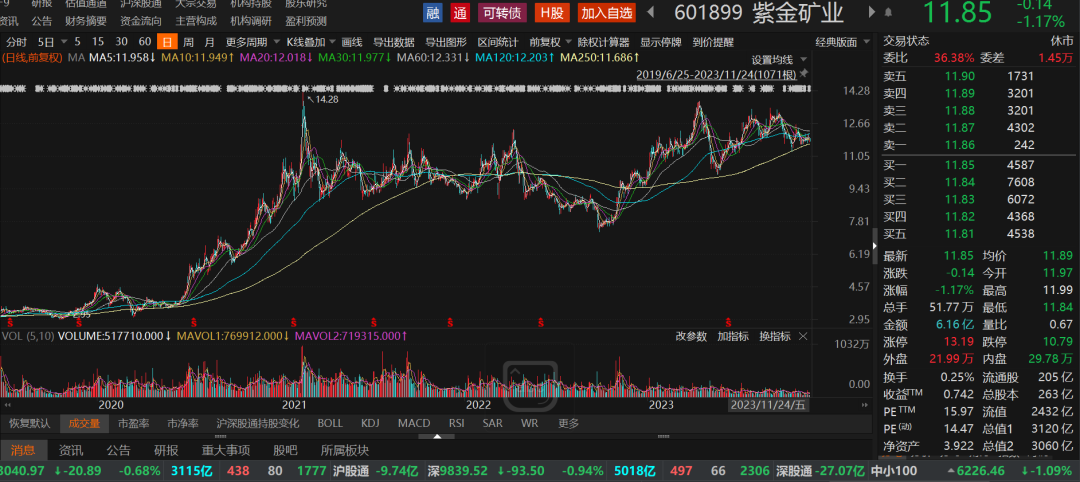This screenshot has height=482, width=1080.
Task: Click the 加入自选 add to watchlist button
Action: pyautogui.click(x=606, y=12)
